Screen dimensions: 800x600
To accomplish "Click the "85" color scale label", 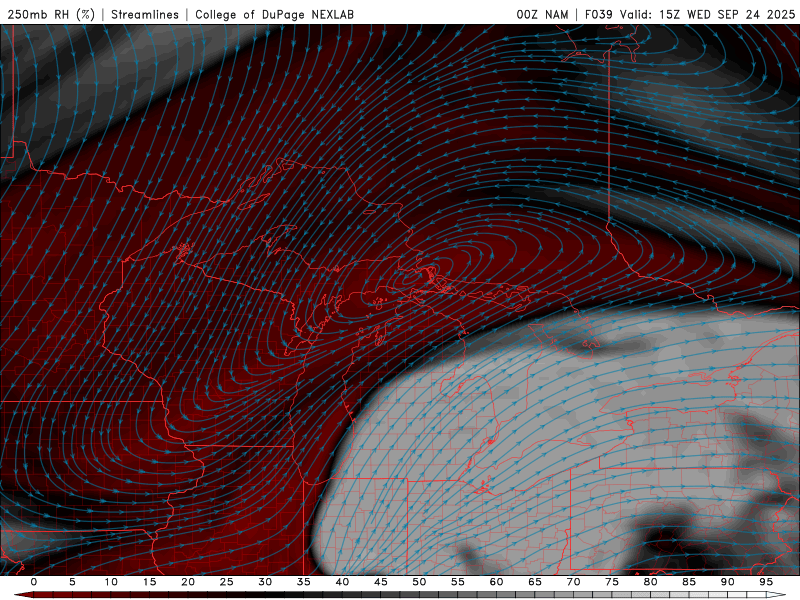I will 689,582.
